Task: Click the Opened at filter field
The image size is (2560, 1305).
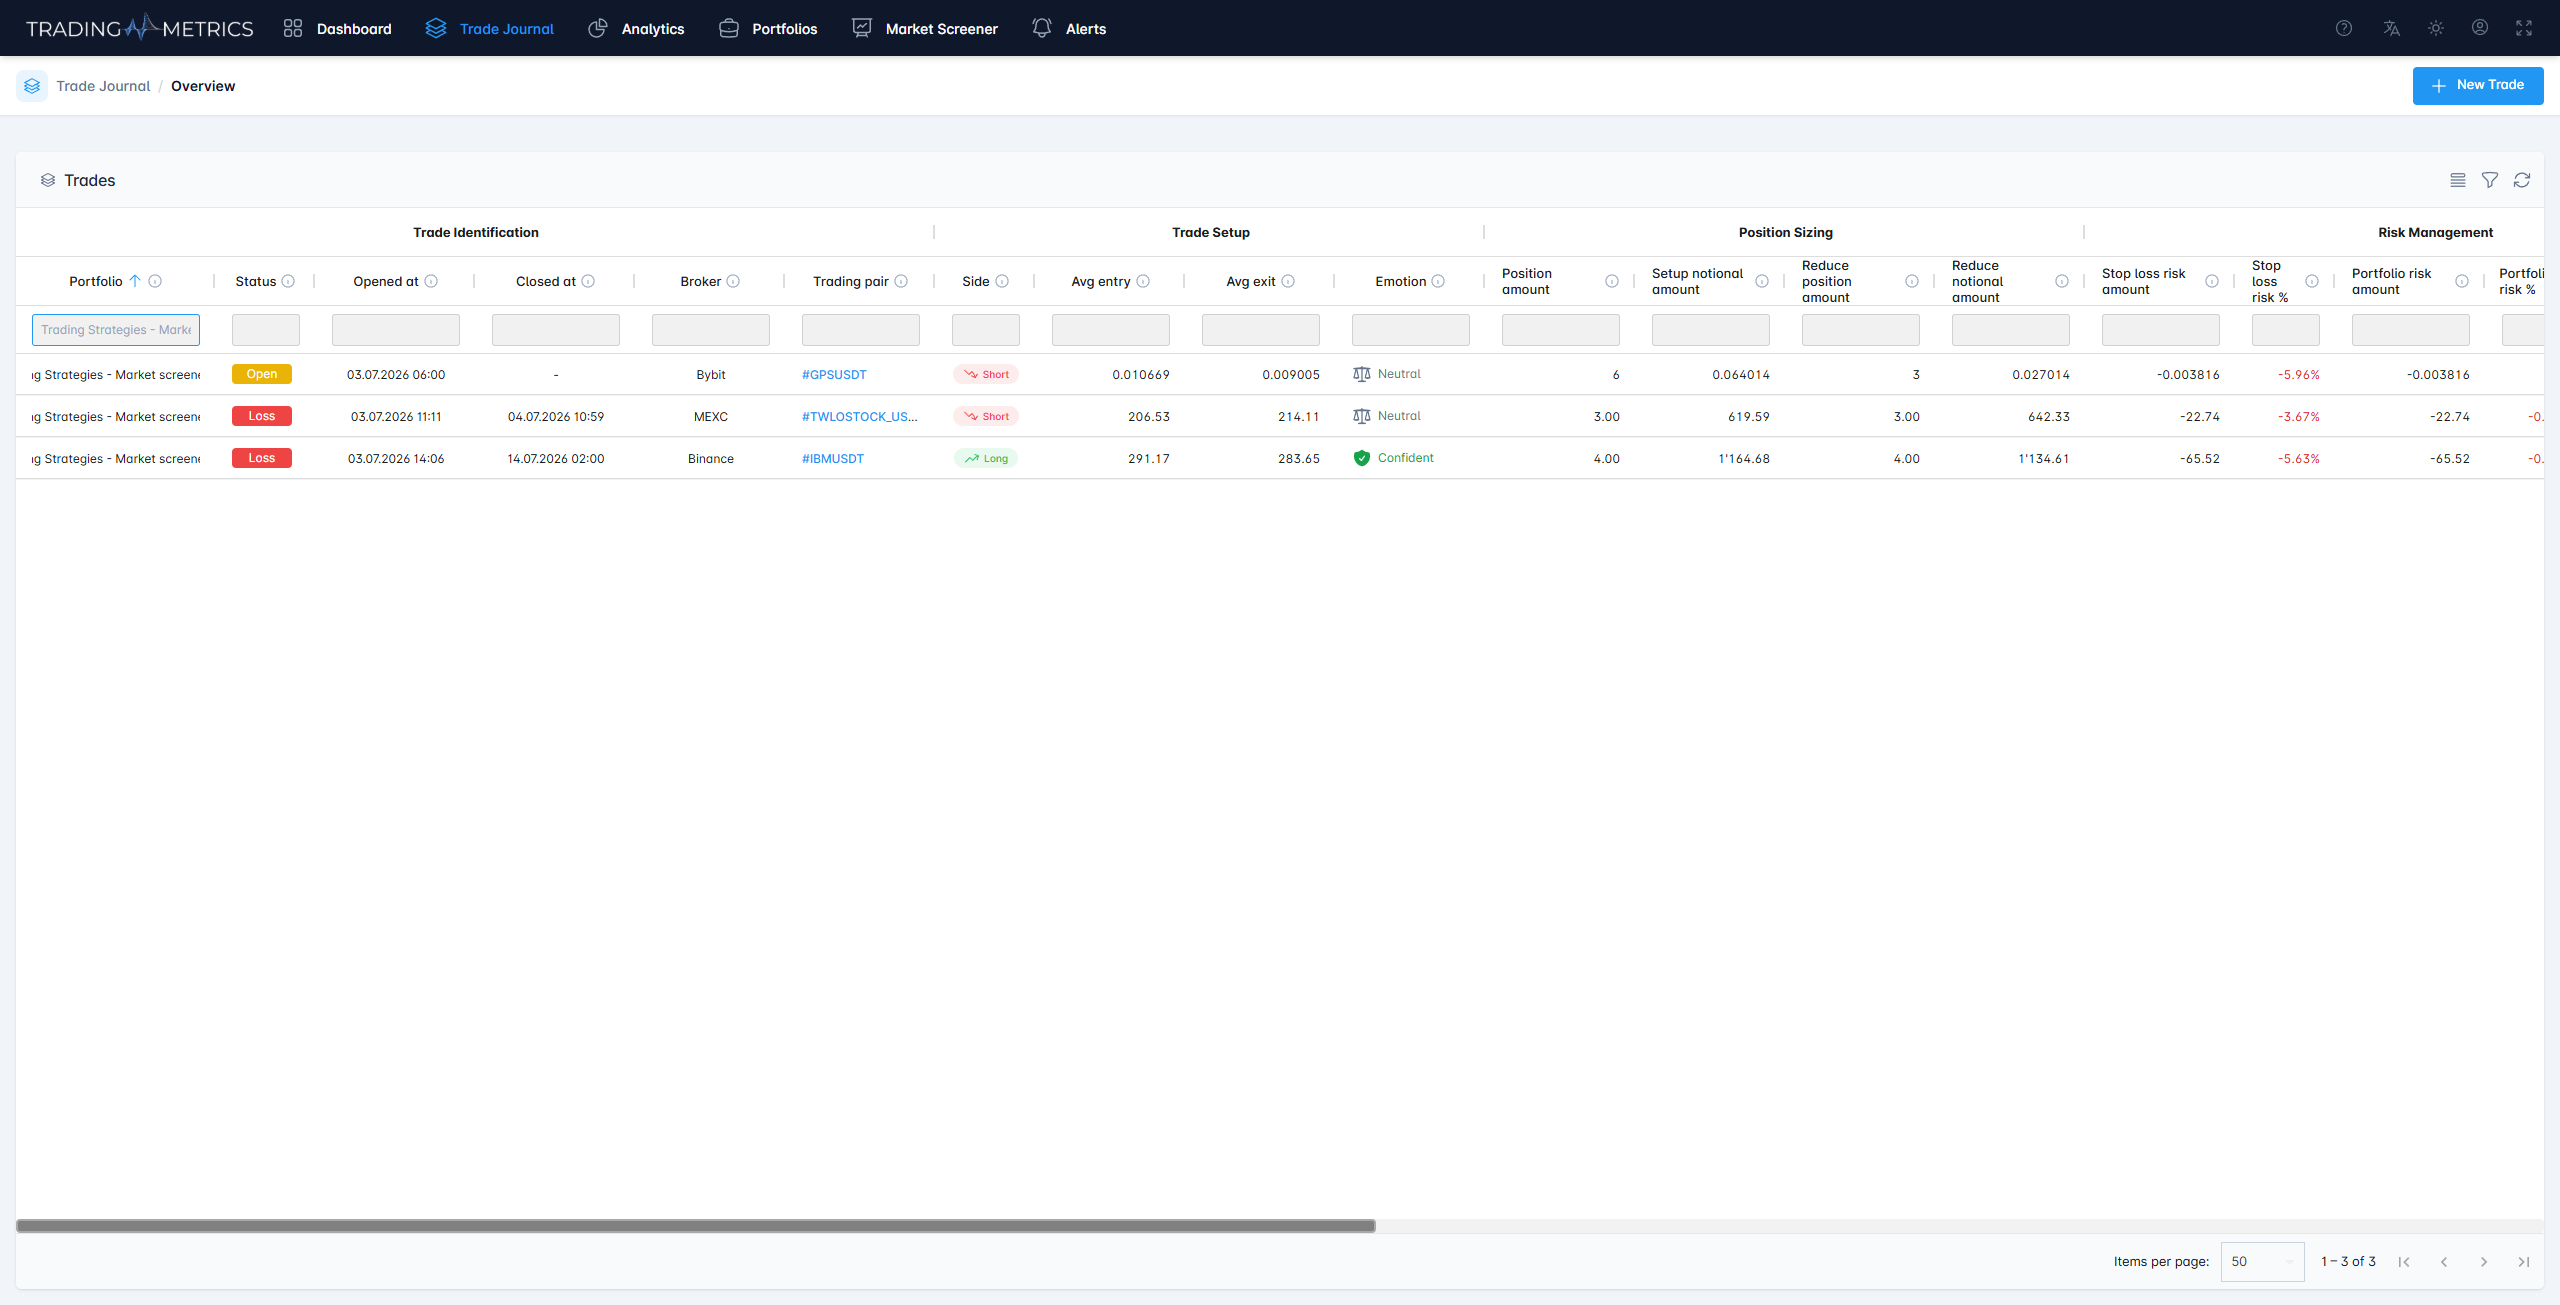Action: coord(396,330)
